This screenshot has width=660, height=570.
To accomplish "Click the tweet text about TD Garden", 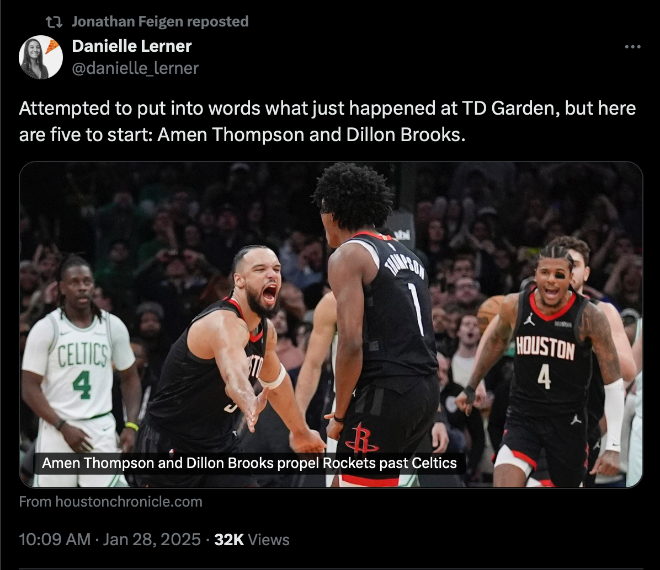I will [327, 121].
